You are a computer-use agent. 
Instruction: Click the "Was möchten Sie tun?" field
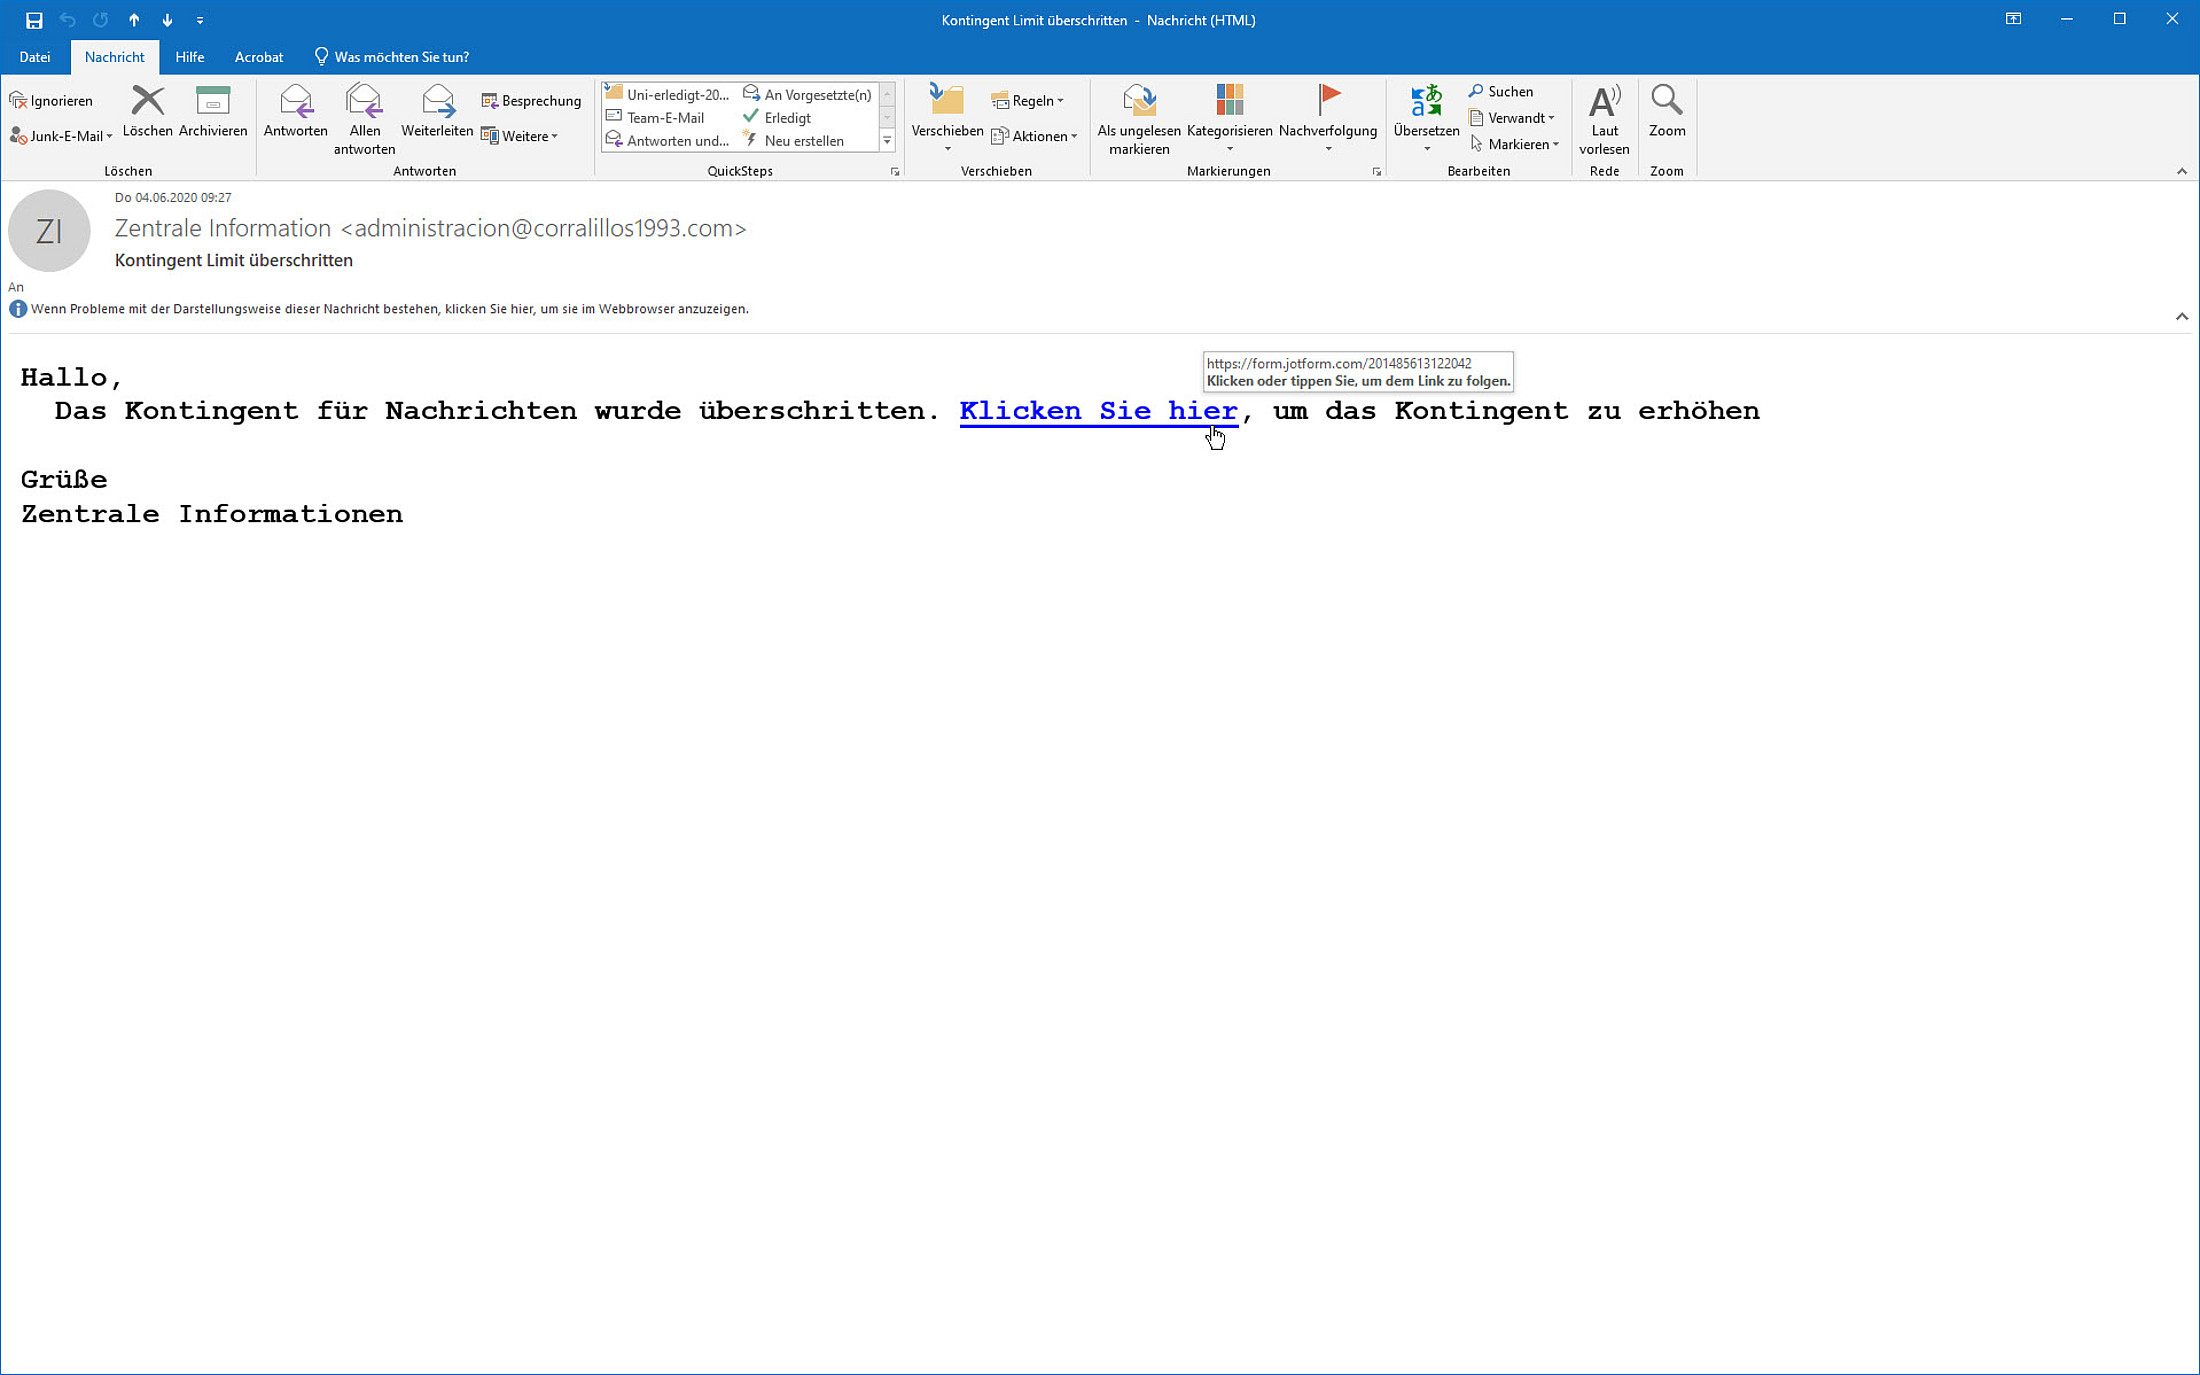point(400,57)
